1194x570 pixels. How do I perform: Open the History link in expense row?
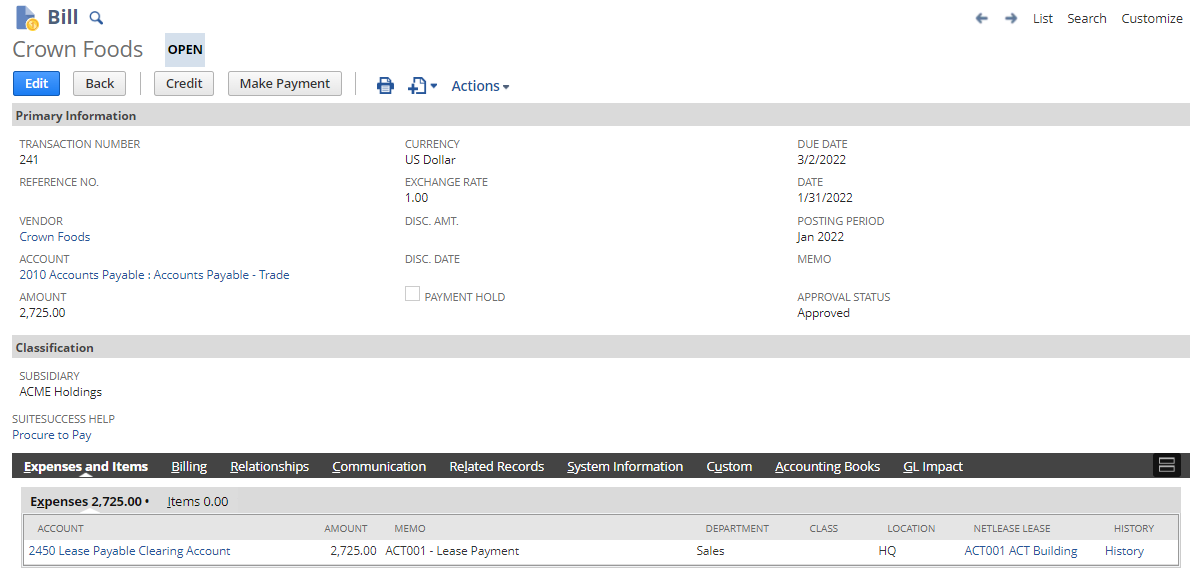click(x=1124, y=551)
